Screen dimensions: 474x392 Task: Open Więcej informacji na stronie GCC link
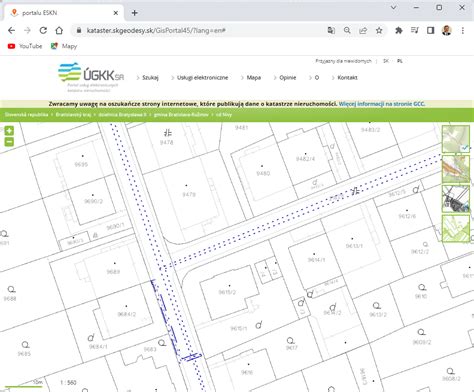click(x=382, y=104)
